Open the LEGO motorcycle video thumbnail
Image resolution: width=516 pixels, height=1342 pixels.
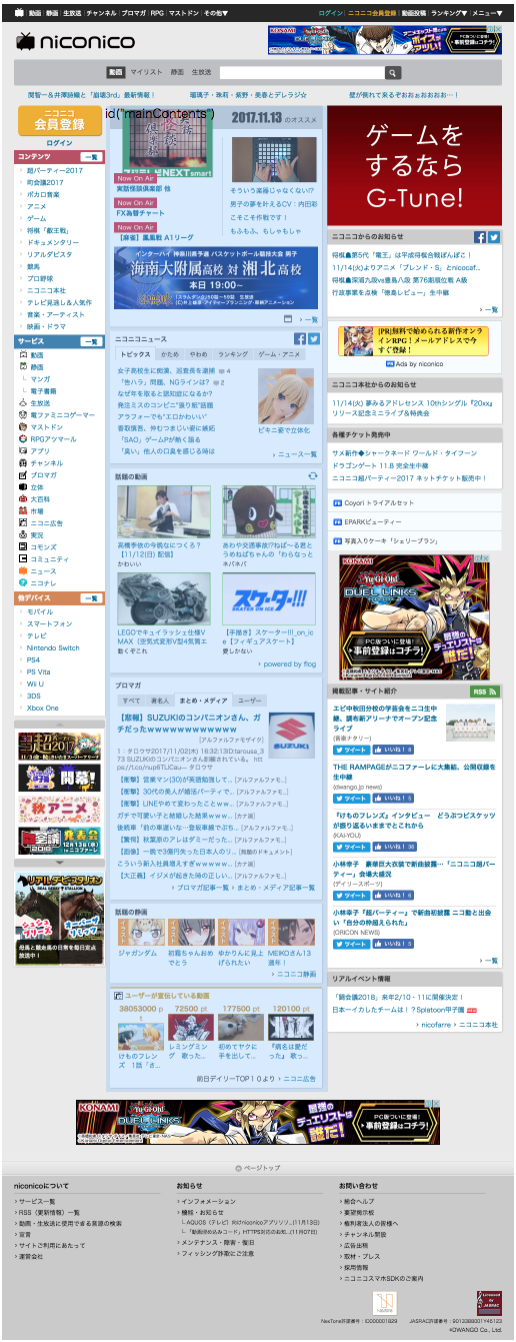pyautogui.click(x=164, y=599)
